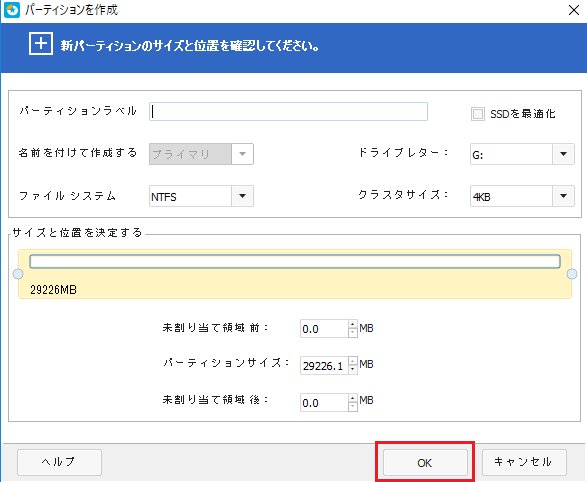The image size is (587, 482).
Task: Click the plus icon in the blue header
Action: point(41,44)
